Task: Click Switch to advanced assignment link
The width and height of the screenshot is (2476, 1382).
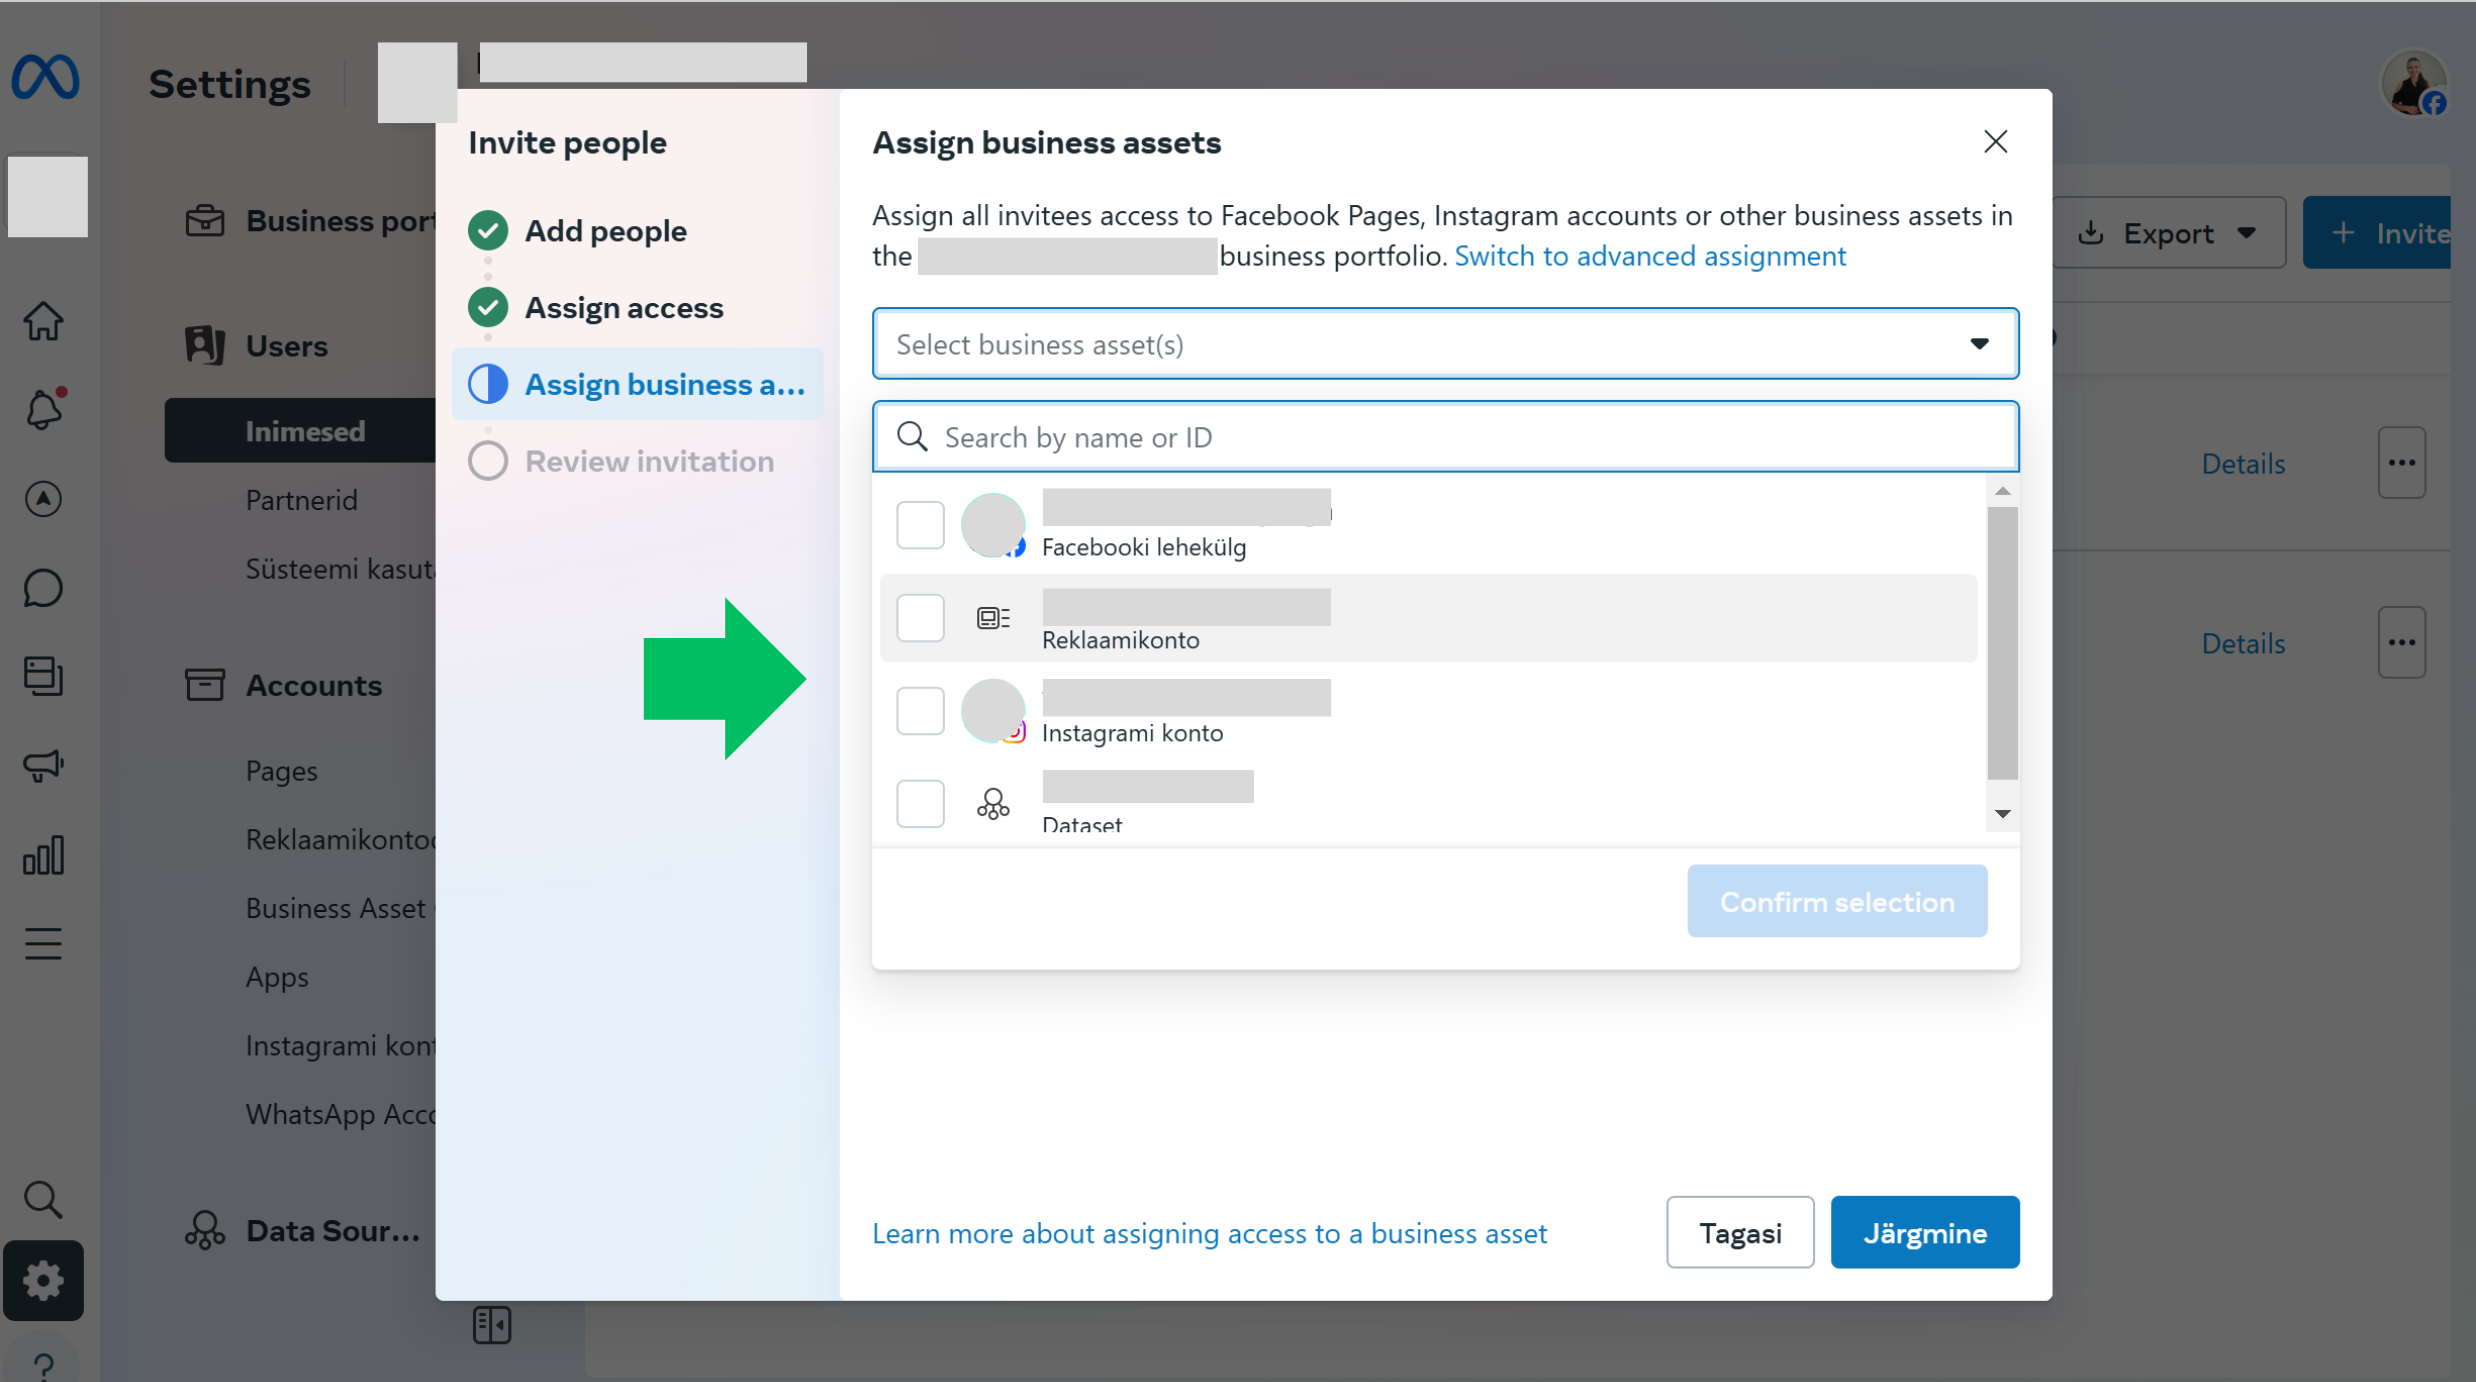Action: coord(1649,256)
